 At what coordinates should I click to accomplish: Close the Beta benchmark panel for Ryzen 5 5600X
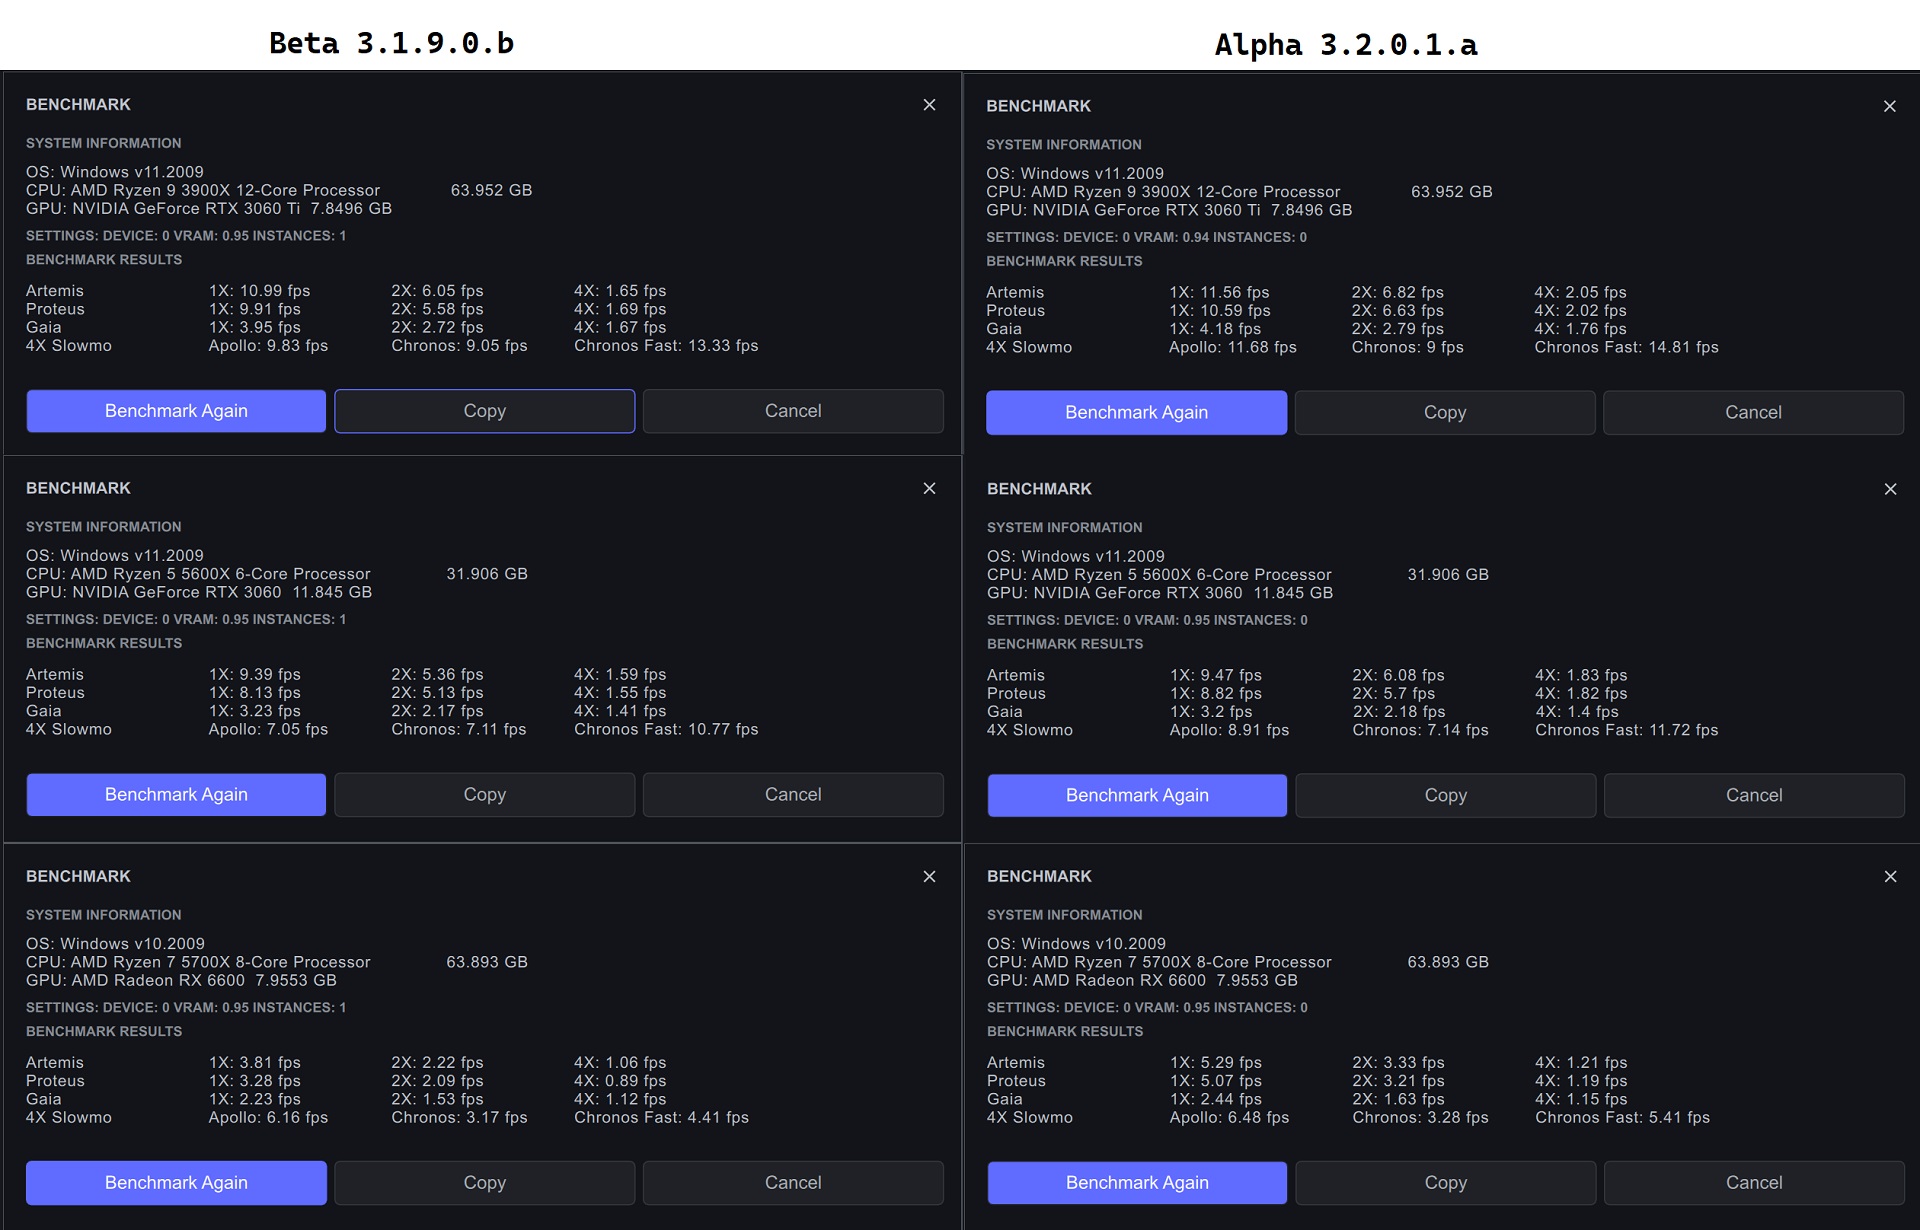(x=929, y=489)
